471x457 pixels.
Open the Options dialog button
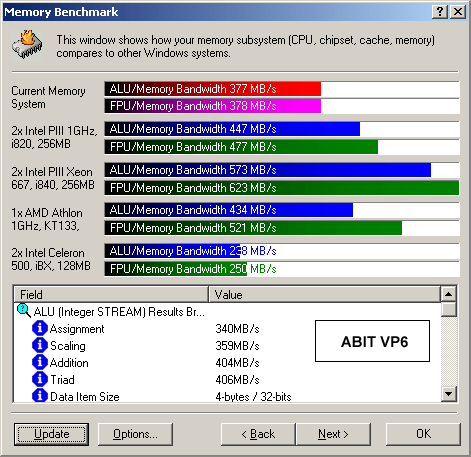[x=135, y=434]
